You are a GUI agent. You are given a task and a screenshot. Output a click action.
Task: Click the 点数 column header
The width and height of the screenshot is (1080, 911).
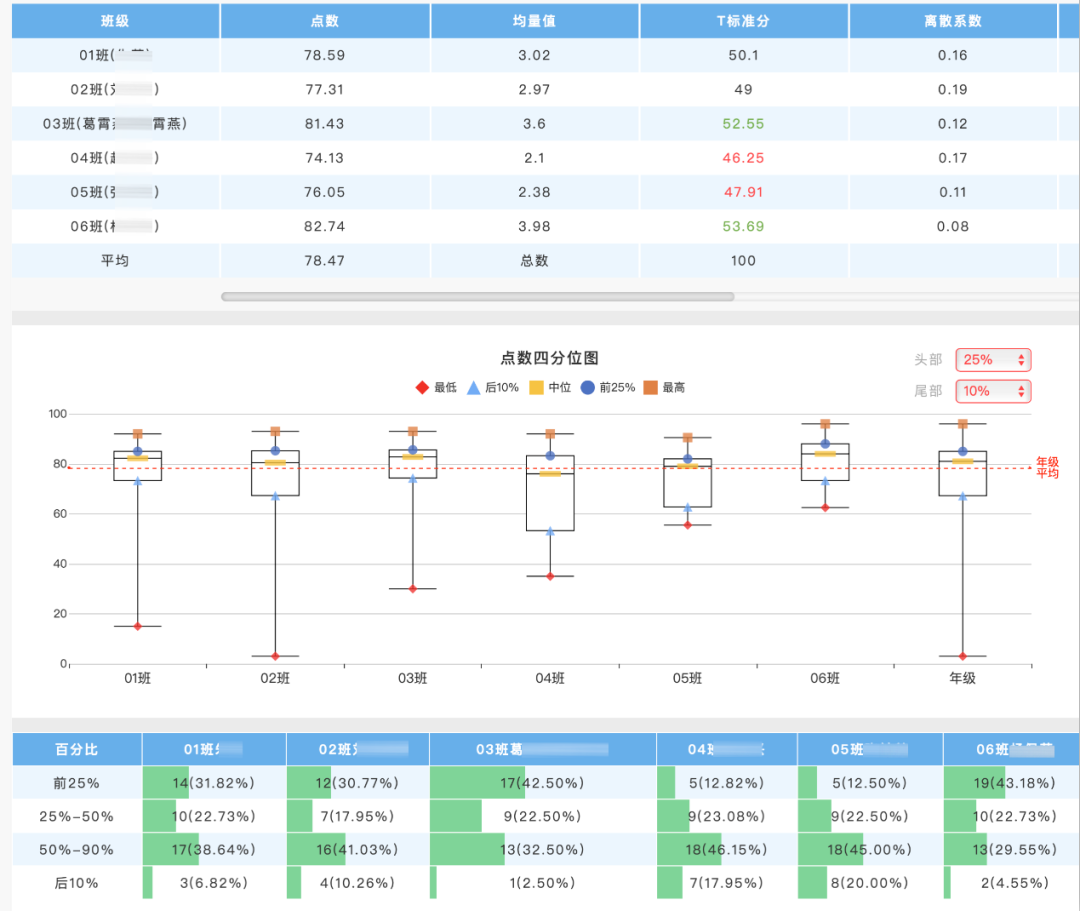pyautogui.click(x=325, y=21)
